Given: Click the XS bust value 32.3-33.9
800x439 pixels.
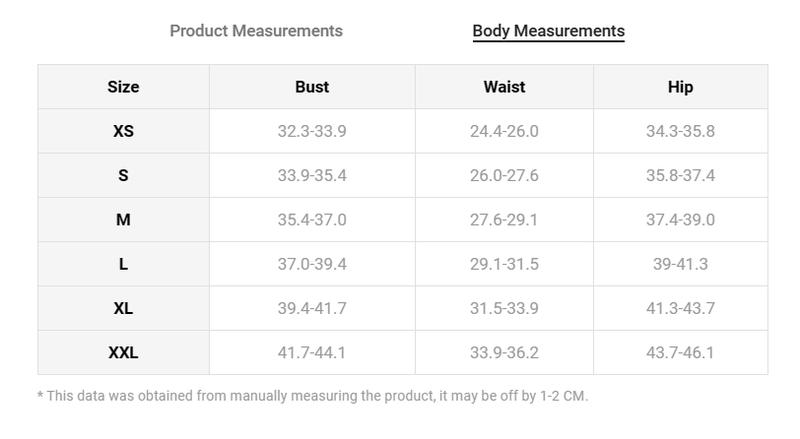Looking at the screenshot, I should [x=312, y=131].
